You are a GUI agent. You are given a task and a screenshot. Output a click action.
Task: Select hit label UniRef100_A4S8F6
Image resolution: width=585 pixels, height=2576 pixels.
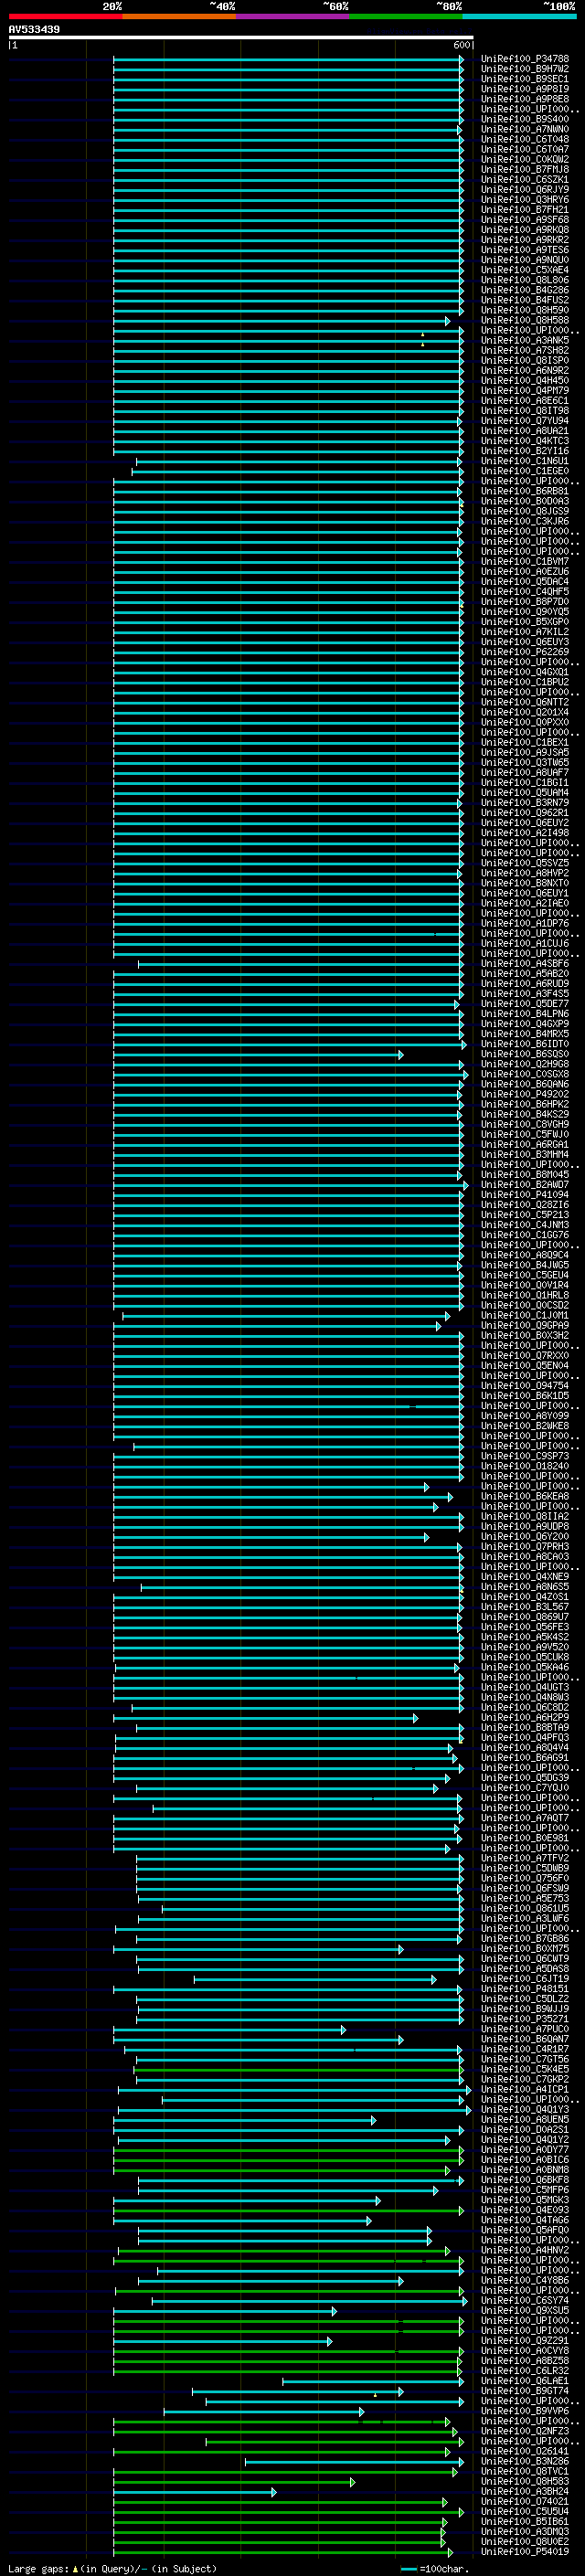pyautogui.click(x=525, y=963)
